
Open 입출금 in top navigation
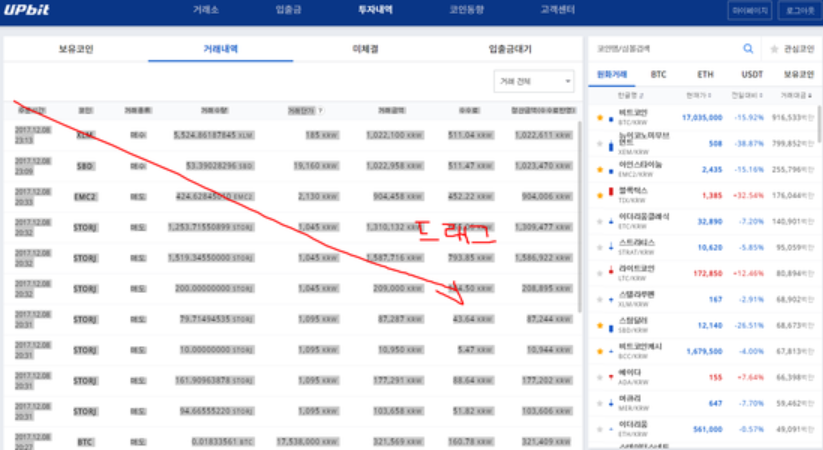pyautogui.click(x=288, y=9)
